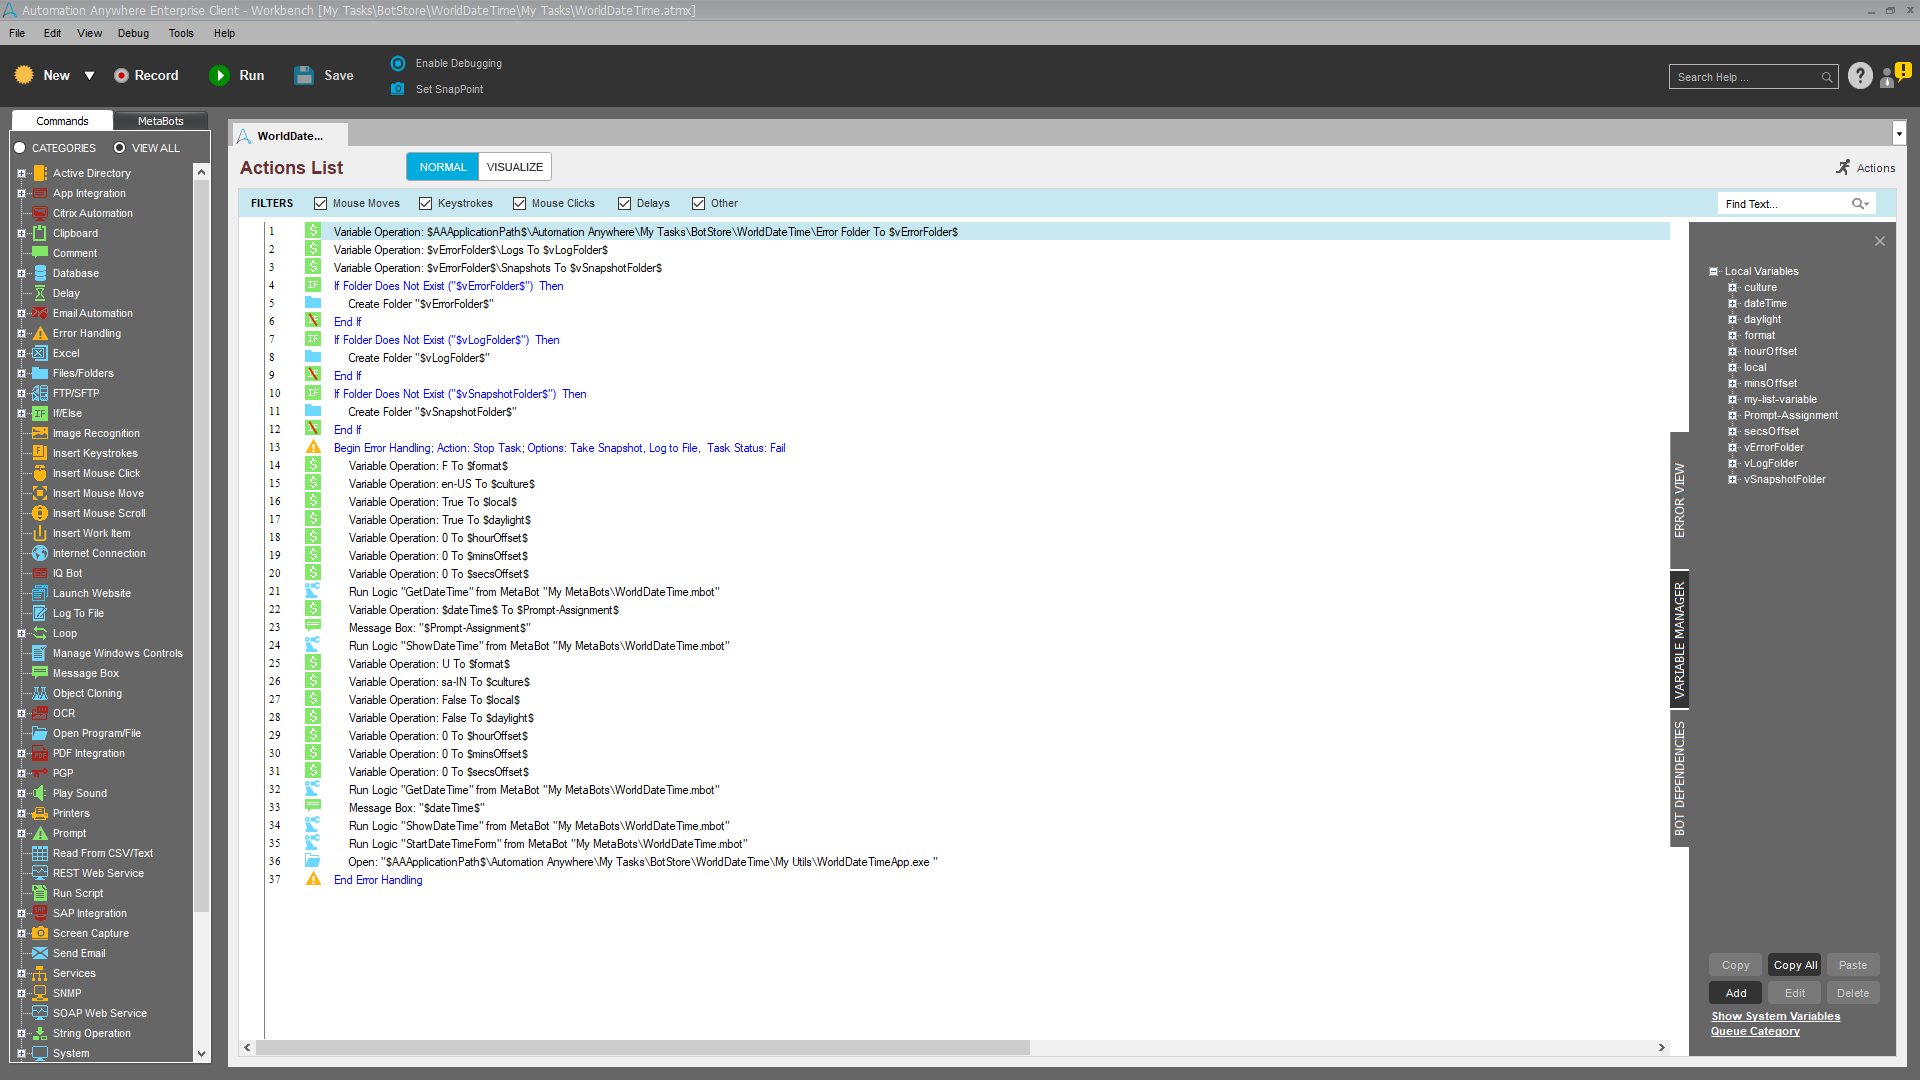1920x1080 pixels.
Task: Click the Actions running-man icon
Action: [1843, 168]
